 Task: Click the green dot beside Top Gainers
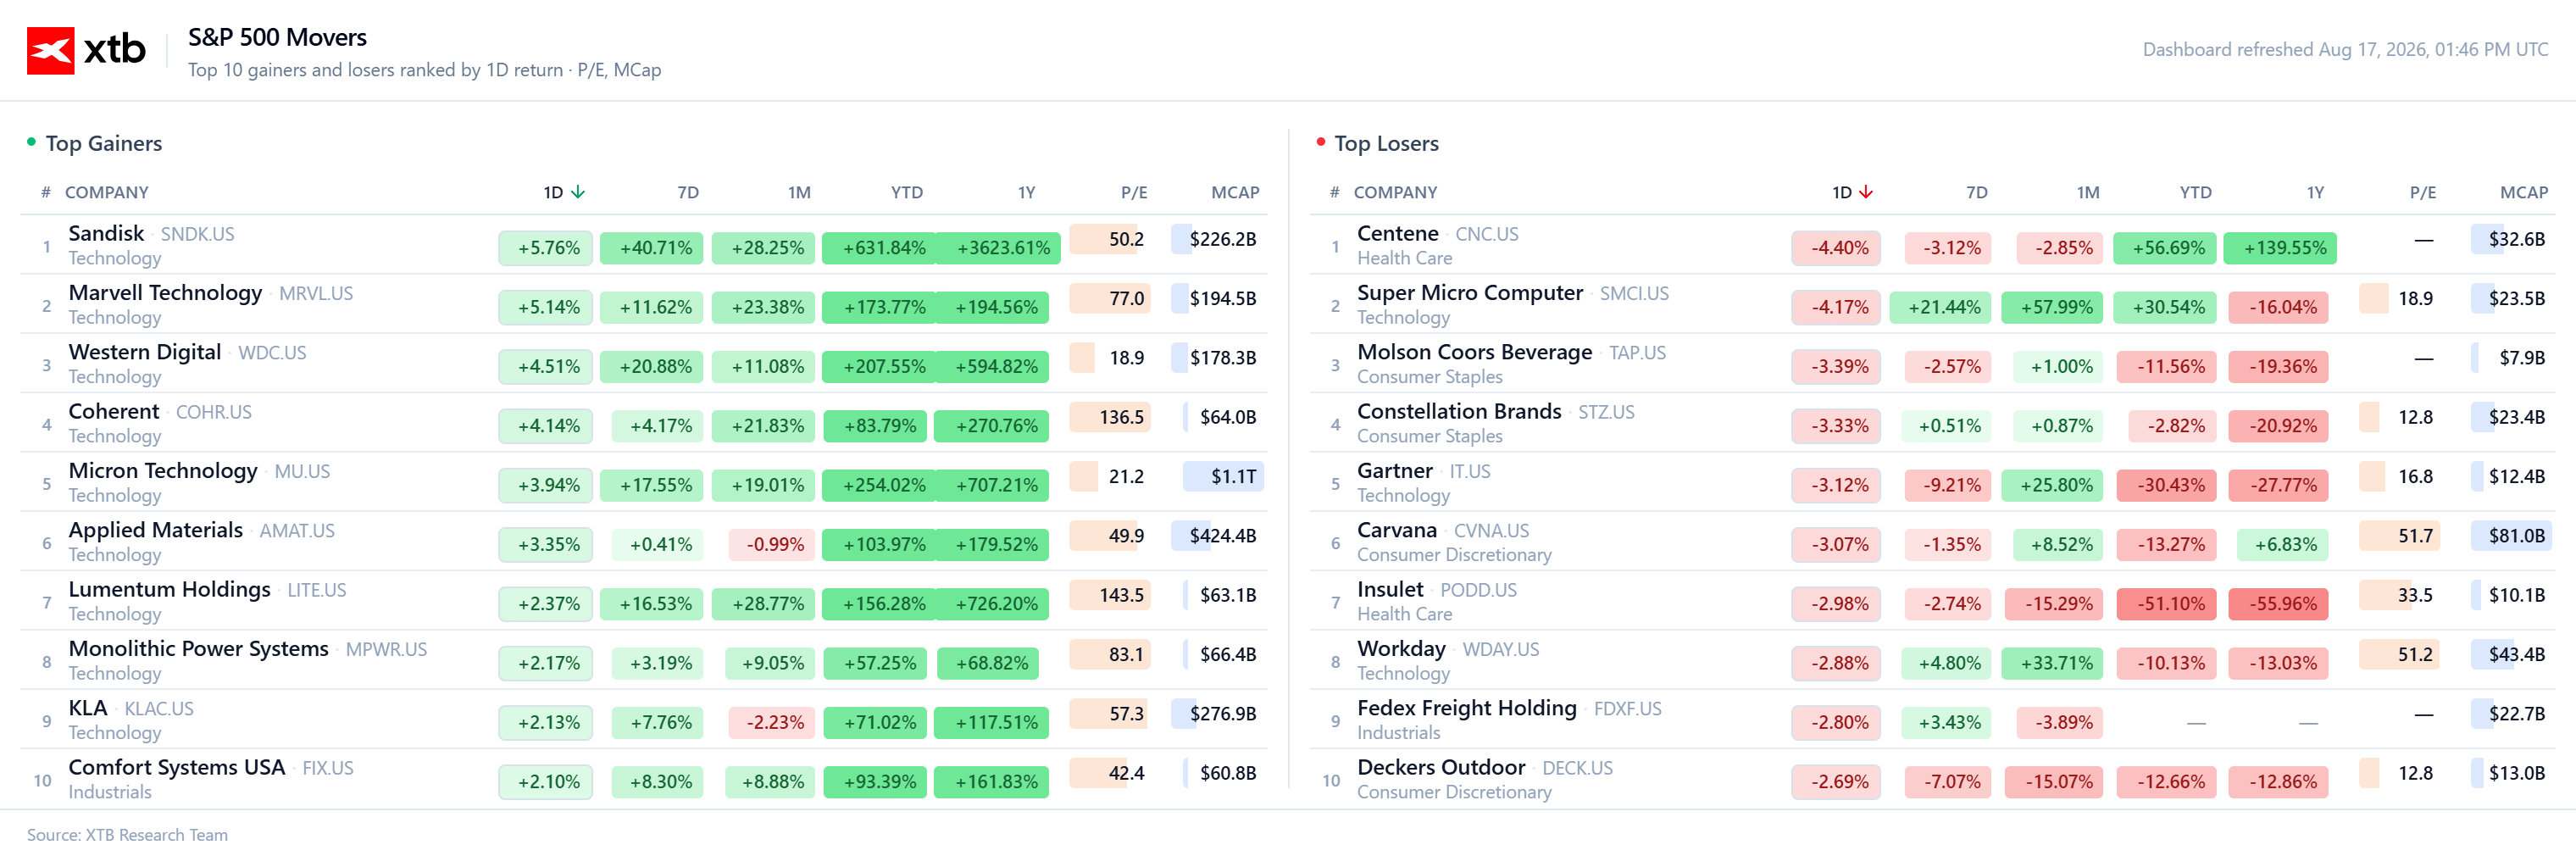pyautogui.click(x=31, y=142)
